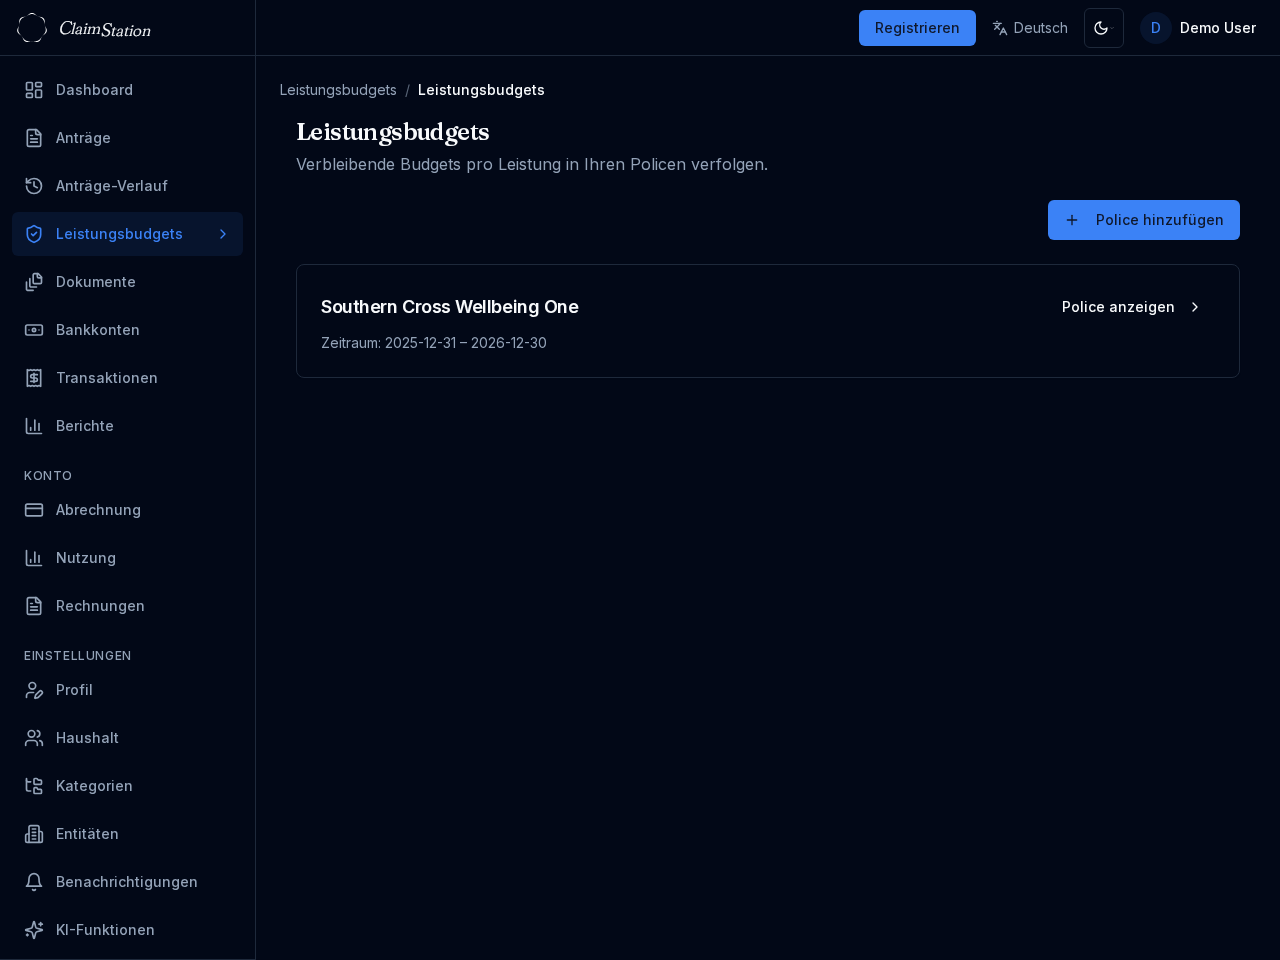Screen dimensions: 1280x960
Task: Click the Dashboard grid icon
Action: (x=34, y=90)
